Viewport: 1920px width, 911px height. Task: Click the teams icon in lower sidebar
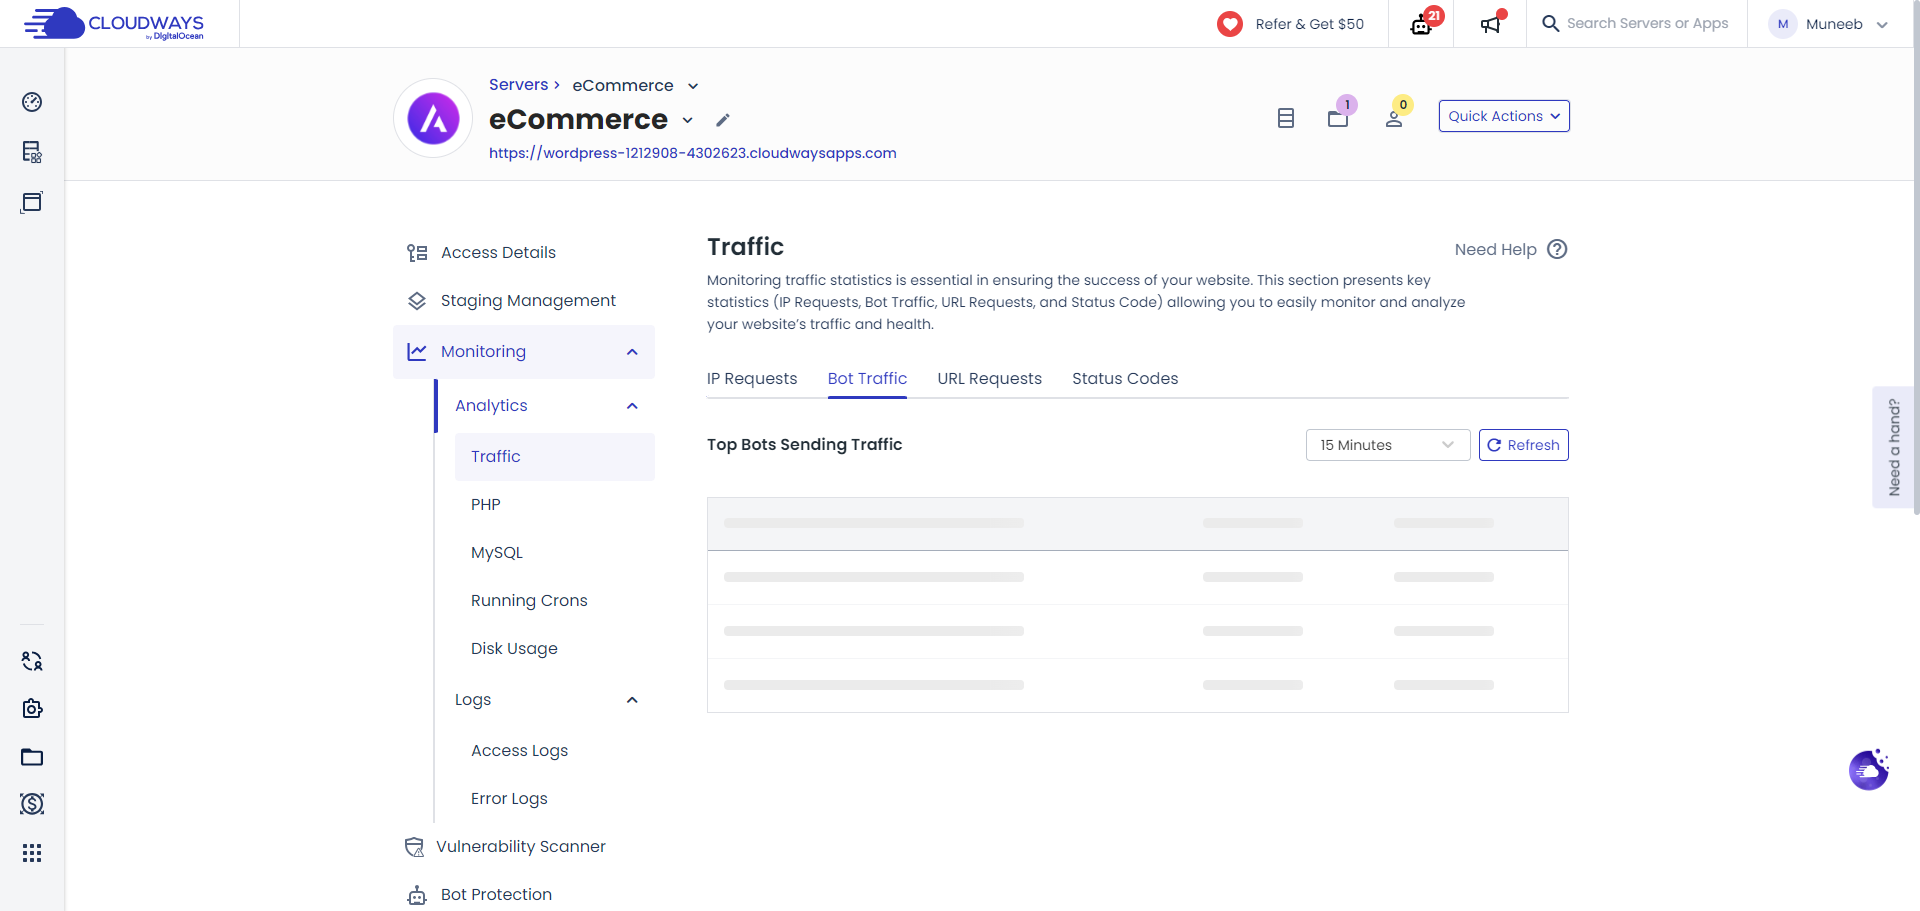(x=32, y=660)
